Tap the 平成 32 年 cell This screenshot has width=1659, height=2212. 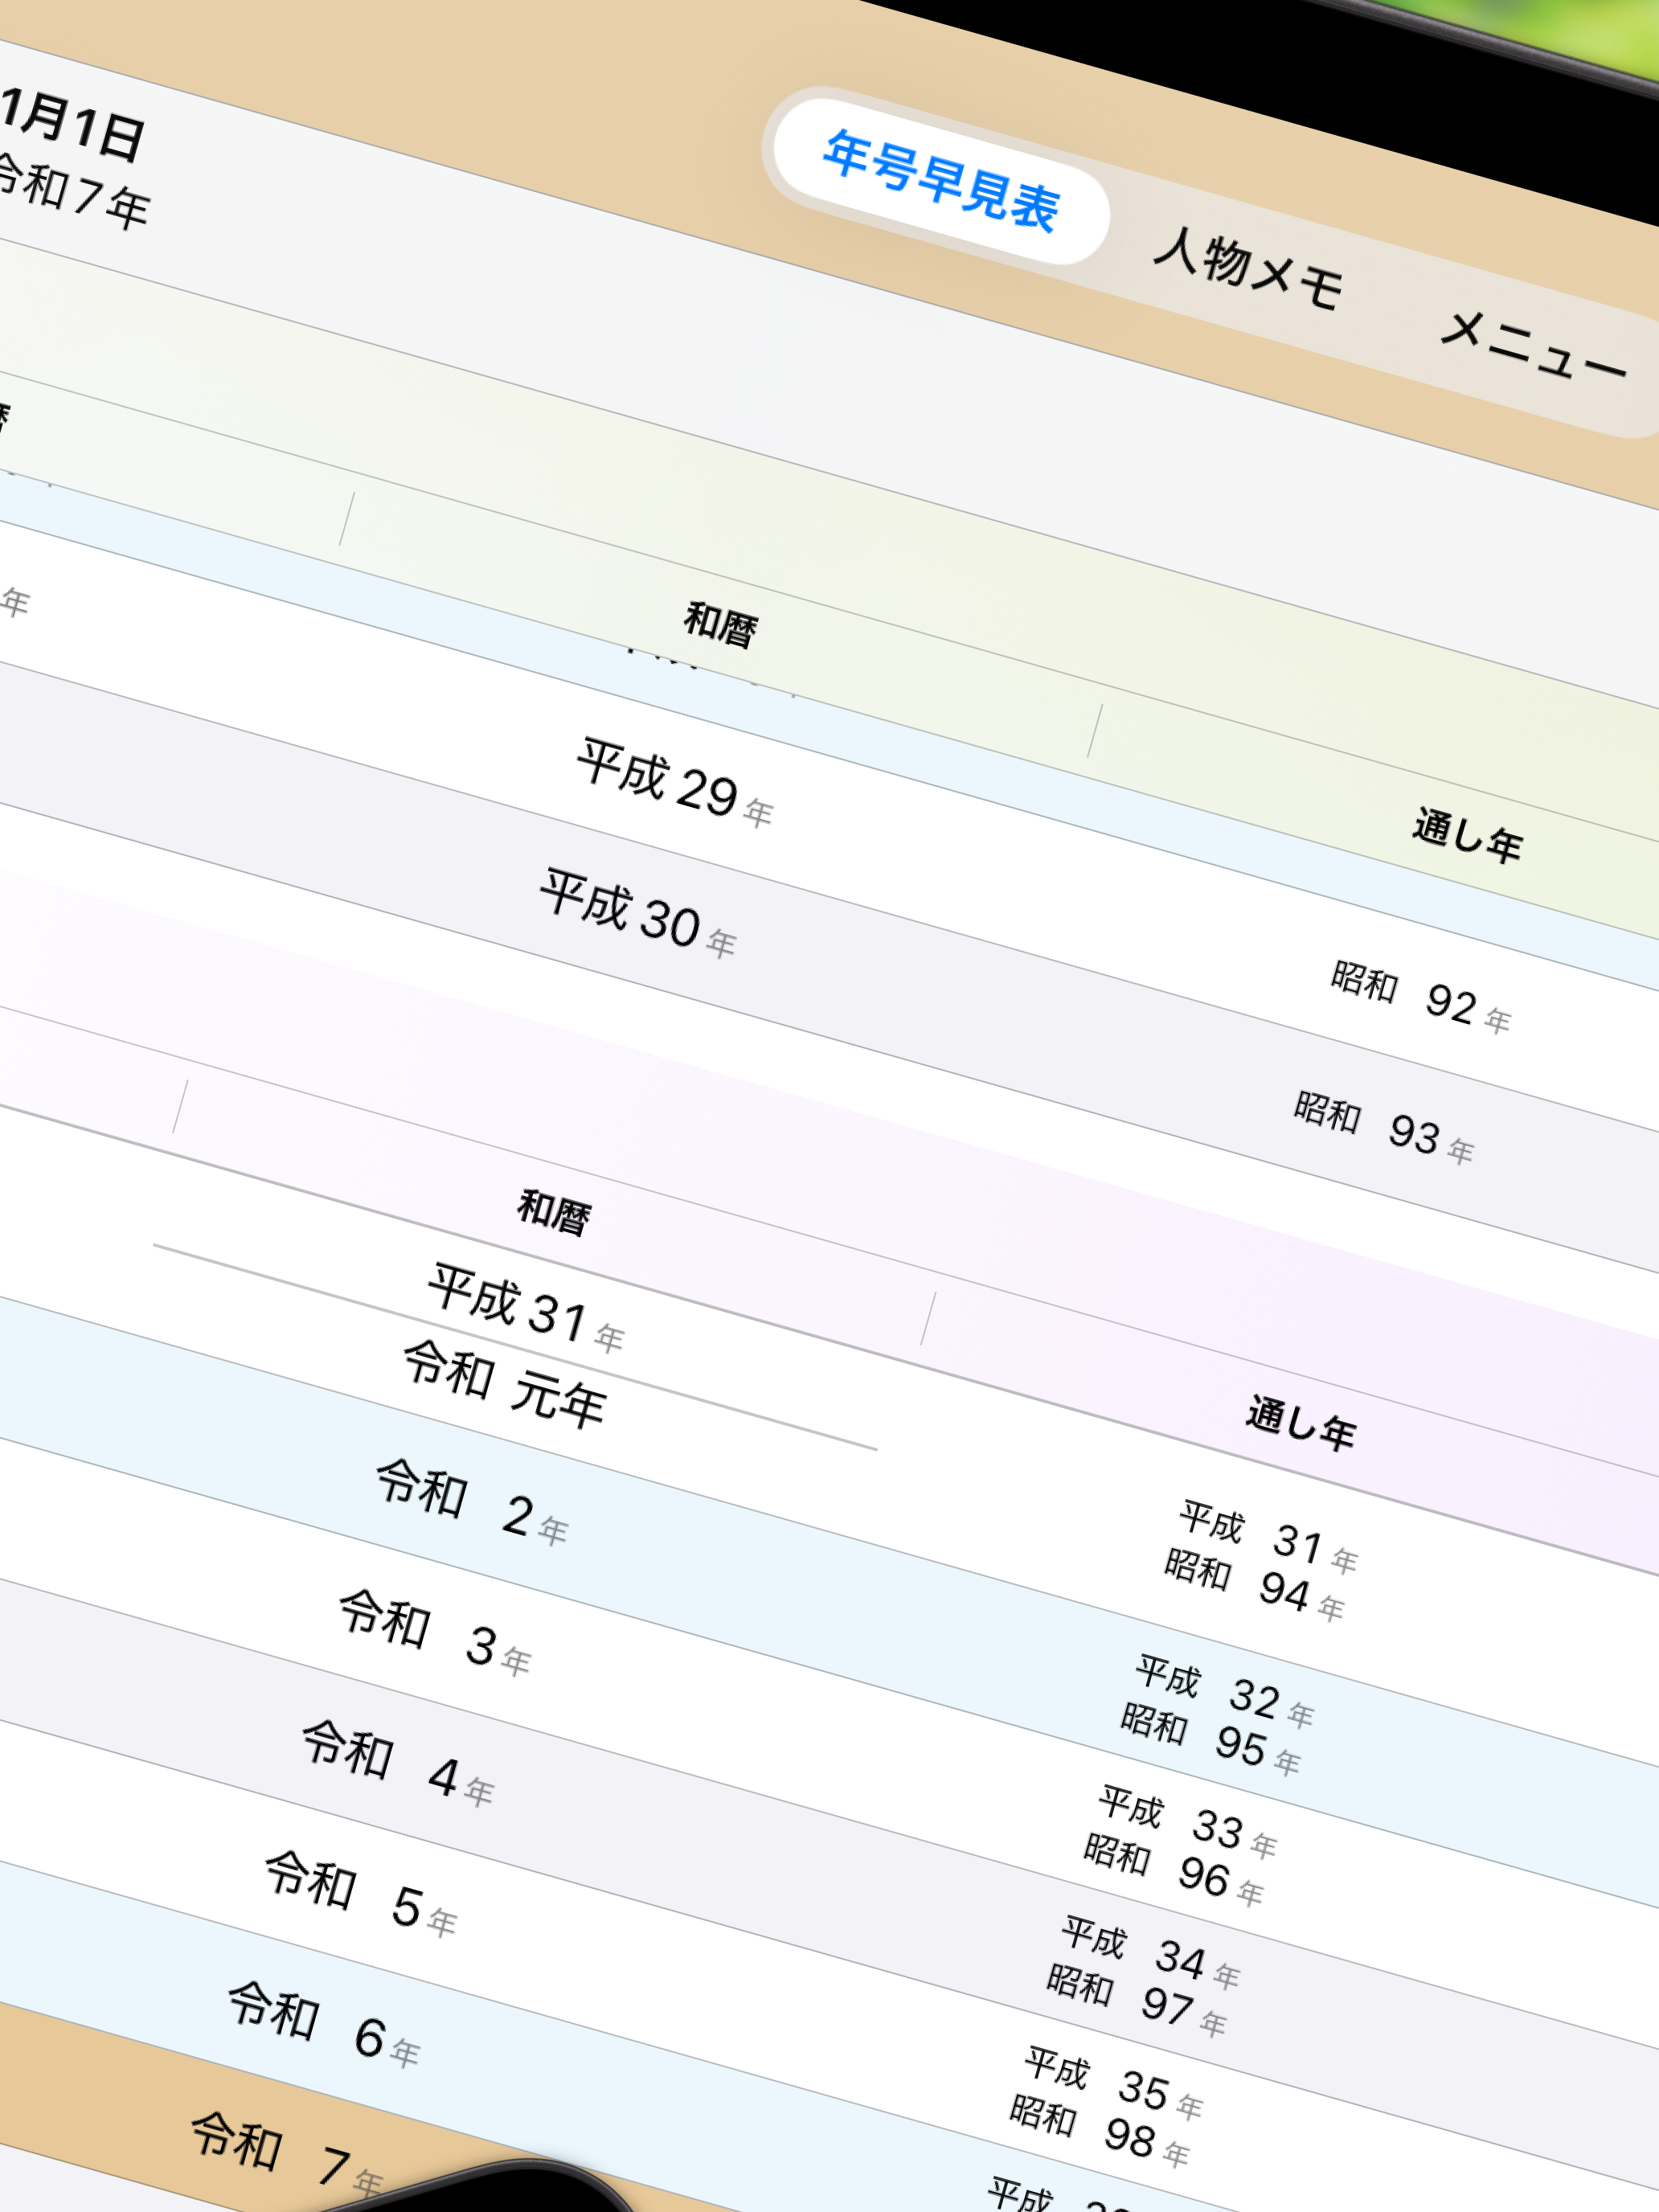click(1224, 1691)
